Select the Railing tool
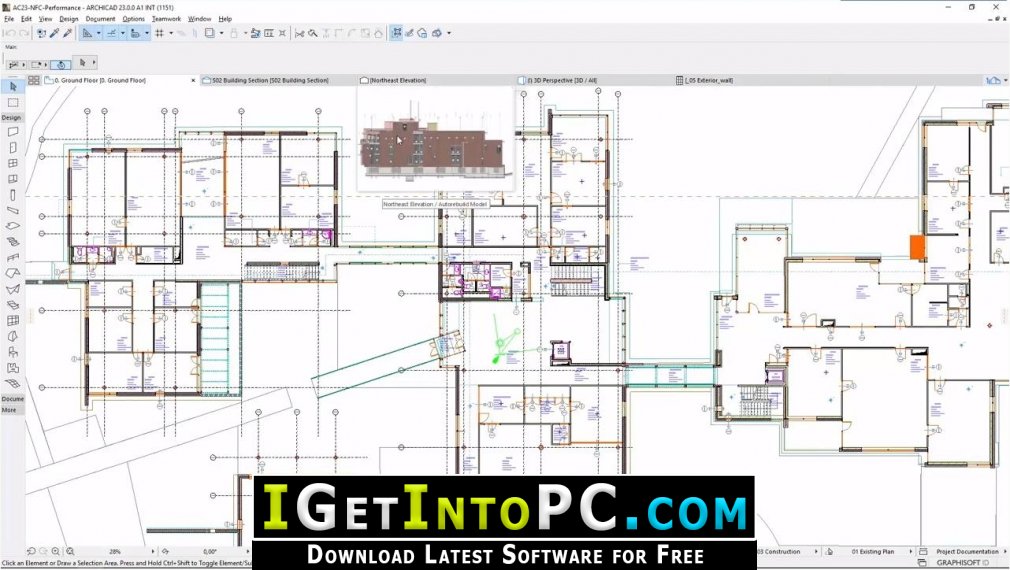 click(13, 258)
